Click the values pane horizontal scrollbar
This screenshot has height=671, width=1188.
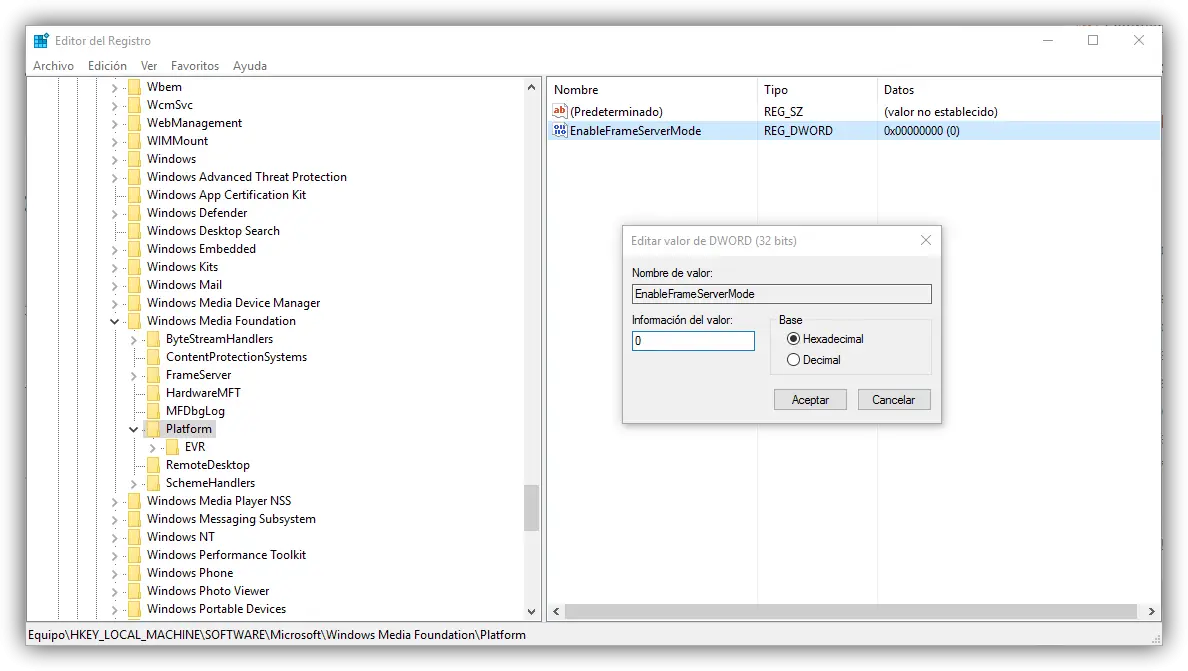[x=850, y=611]
